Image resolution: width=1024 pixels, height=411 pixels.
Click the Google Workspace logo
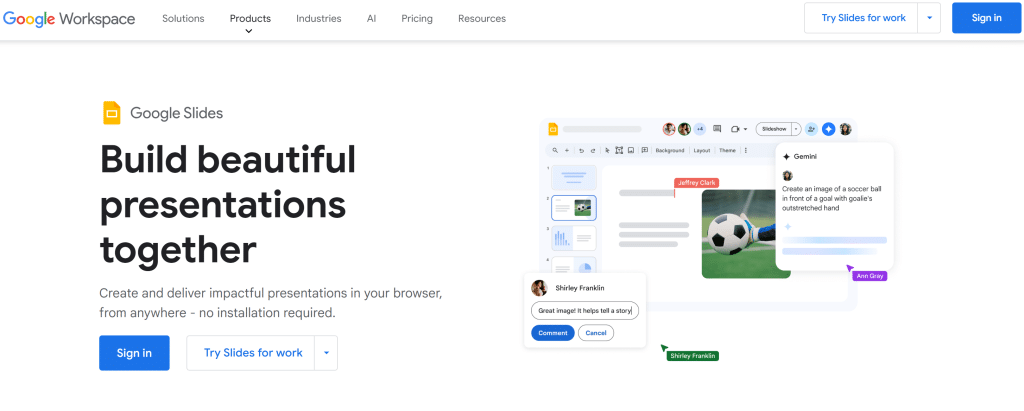(x=69, y=18)
